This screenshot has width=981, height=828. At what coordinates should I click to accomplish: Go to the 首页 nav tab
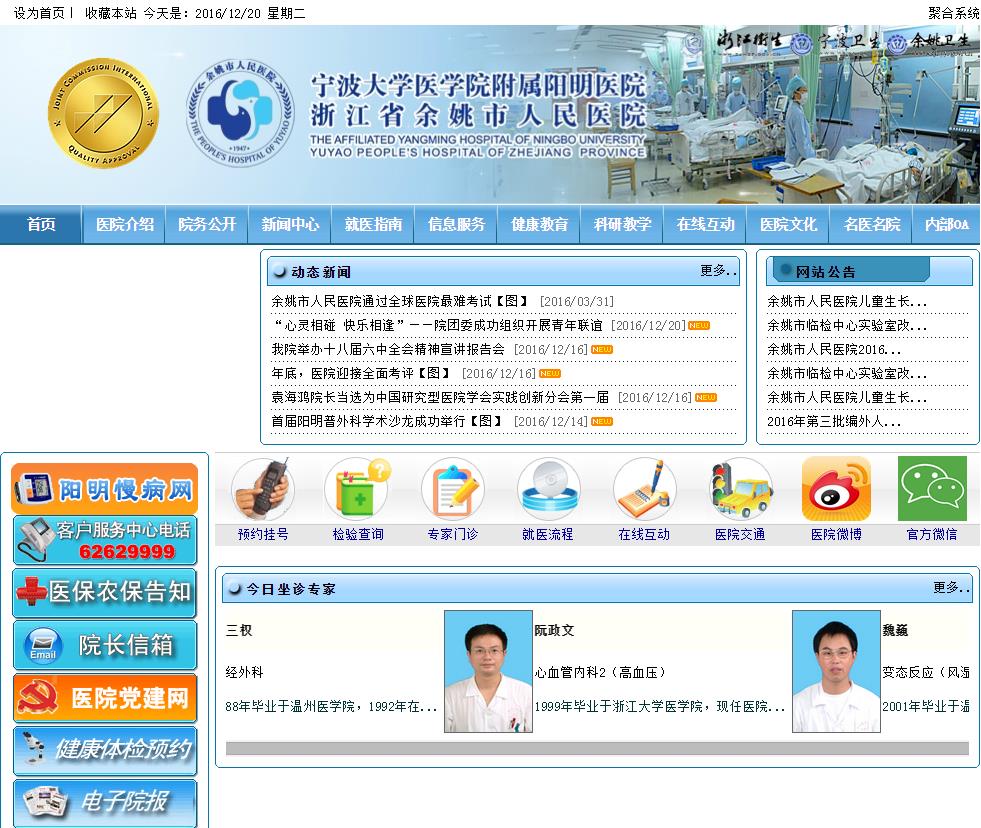(41, 224)
